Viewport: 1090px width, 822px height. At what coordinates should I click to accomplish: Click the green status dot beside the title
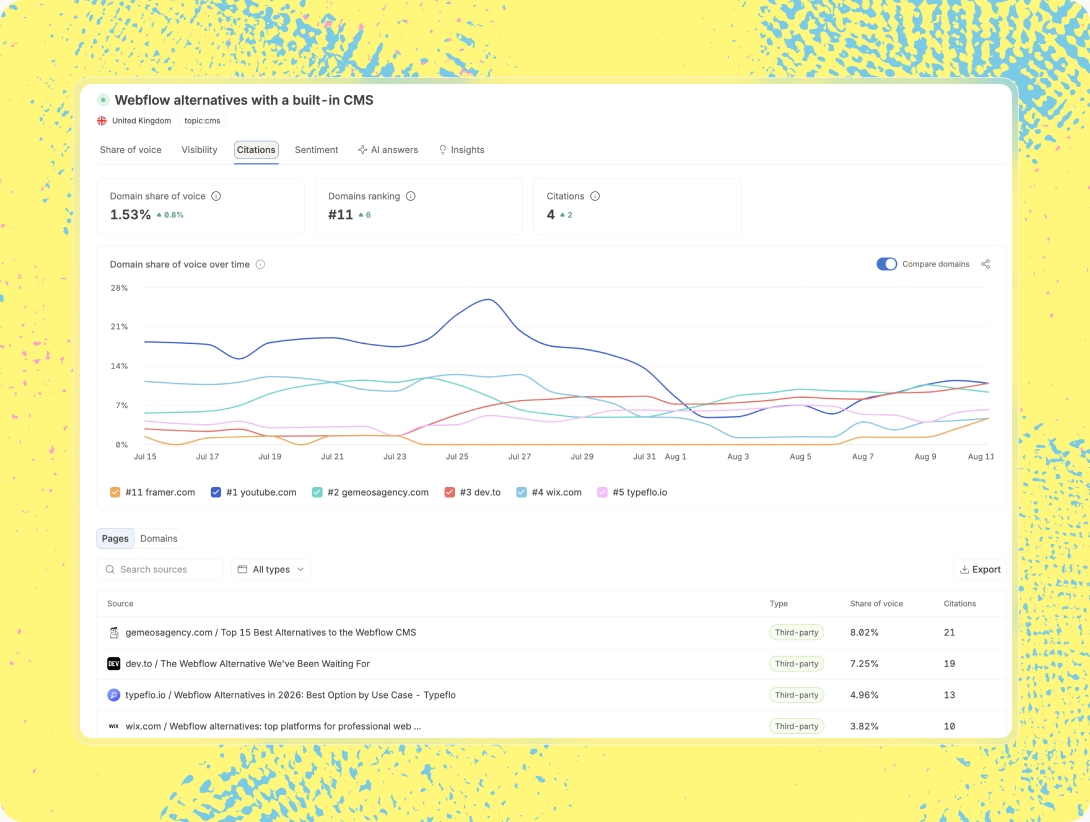click(103, 100)
